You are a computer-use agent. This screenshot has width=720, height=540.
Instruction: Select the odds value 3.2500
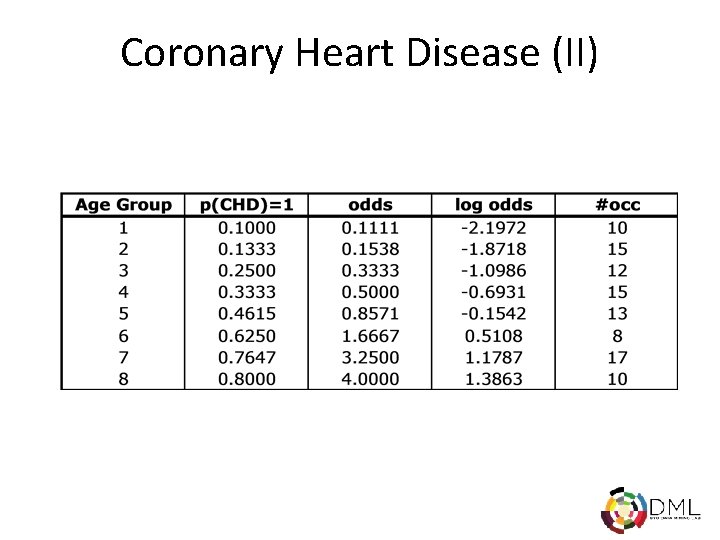[370, 357]
